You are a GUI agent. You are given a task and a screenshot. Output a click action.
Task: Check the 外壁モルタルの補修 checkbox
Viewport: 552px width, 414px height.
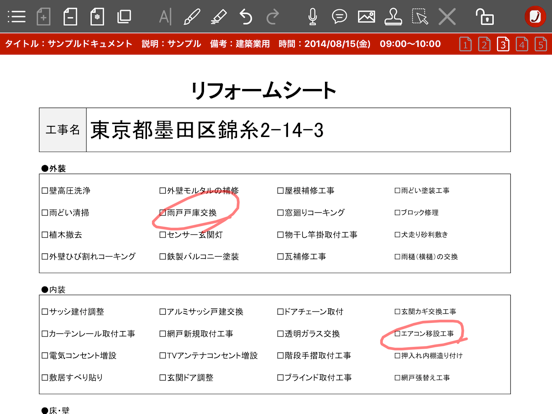point(162,191)
